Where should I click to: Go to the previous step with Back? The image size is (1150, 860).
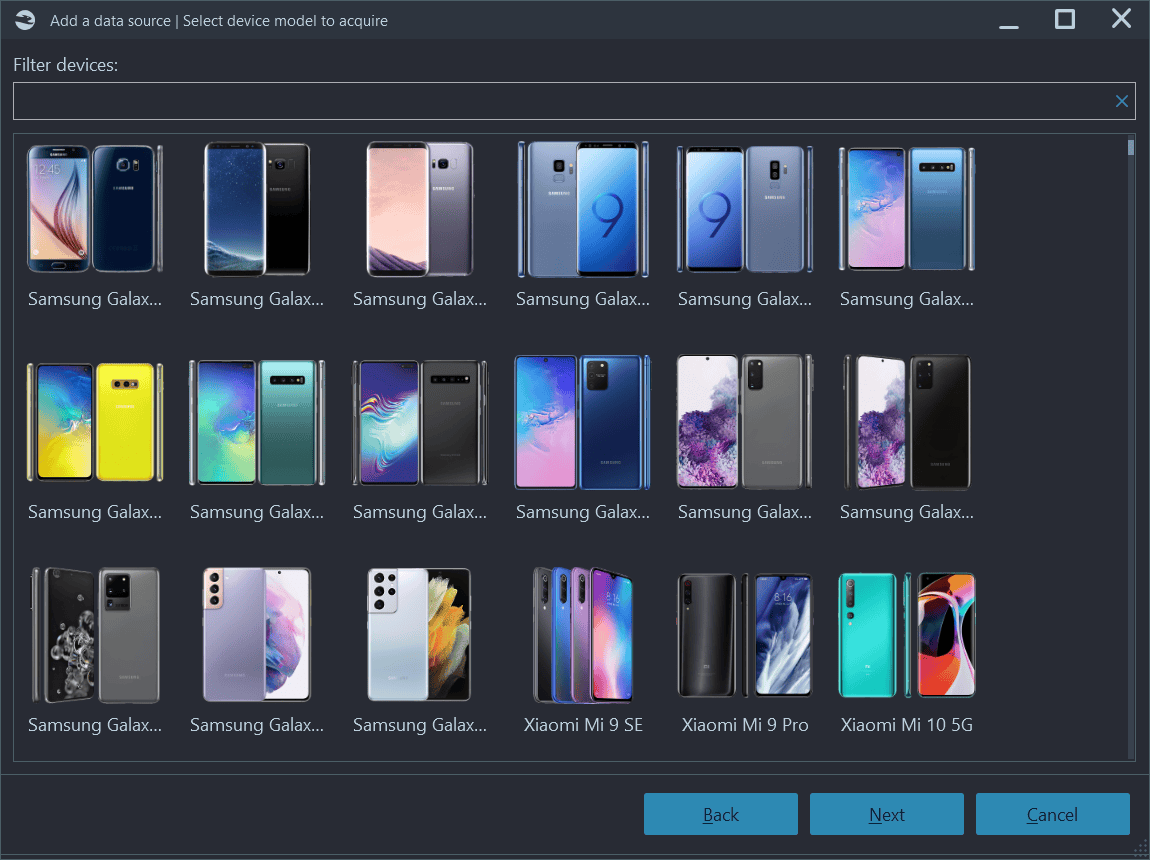[x=720, y=814]
